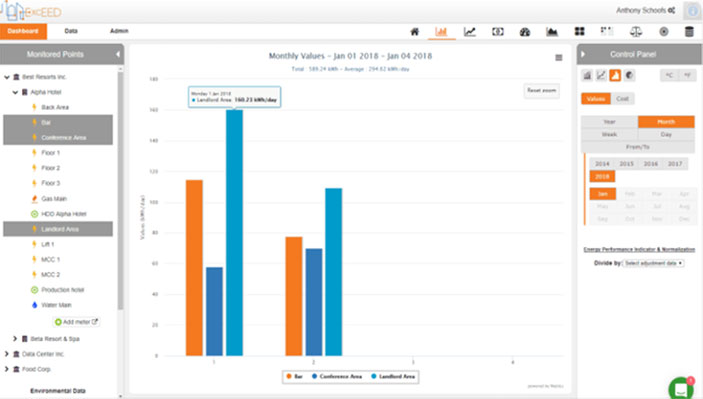Image resolution: width=703 pixels, height=399 pixels.
Task: Click the tallest Landlord Area bar on day 1
Action: 234,233
